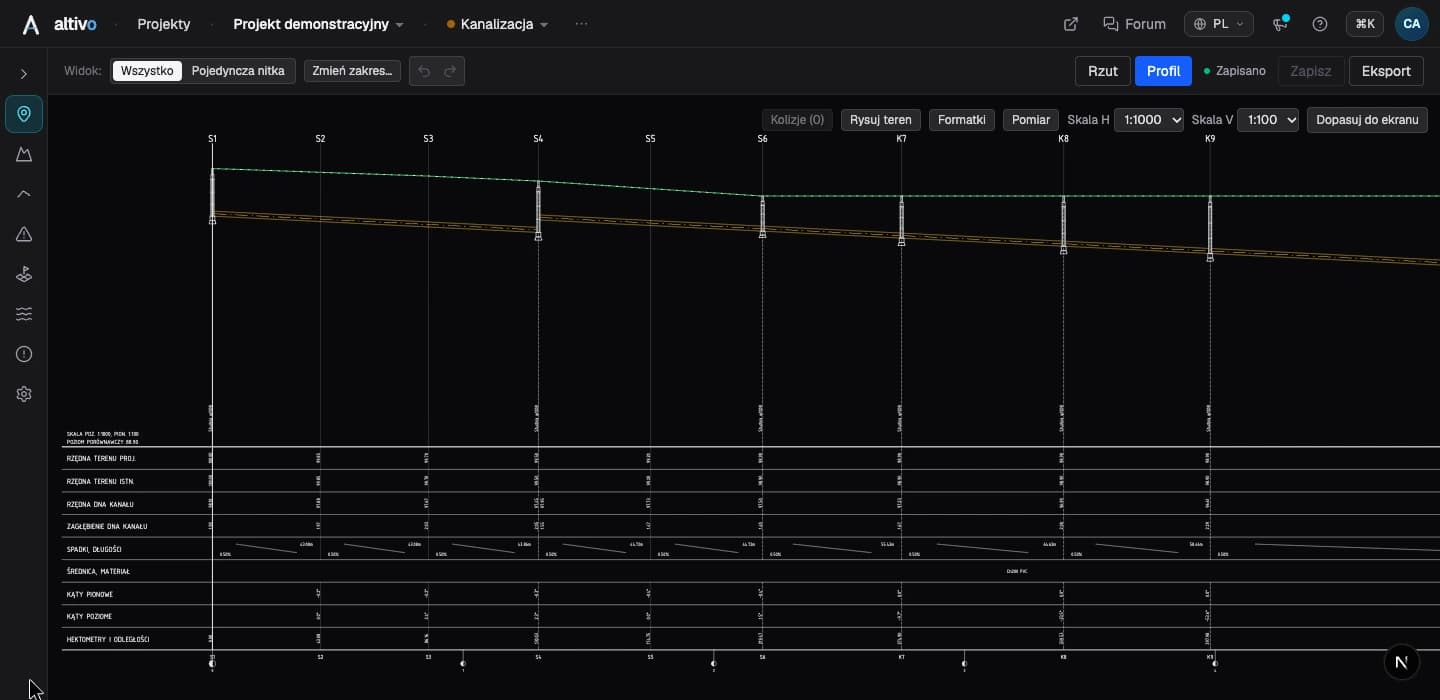The height and width of the screenshot is (700, 1440).
Task: Switch view to Wszystko
Action: coord(147,71)
